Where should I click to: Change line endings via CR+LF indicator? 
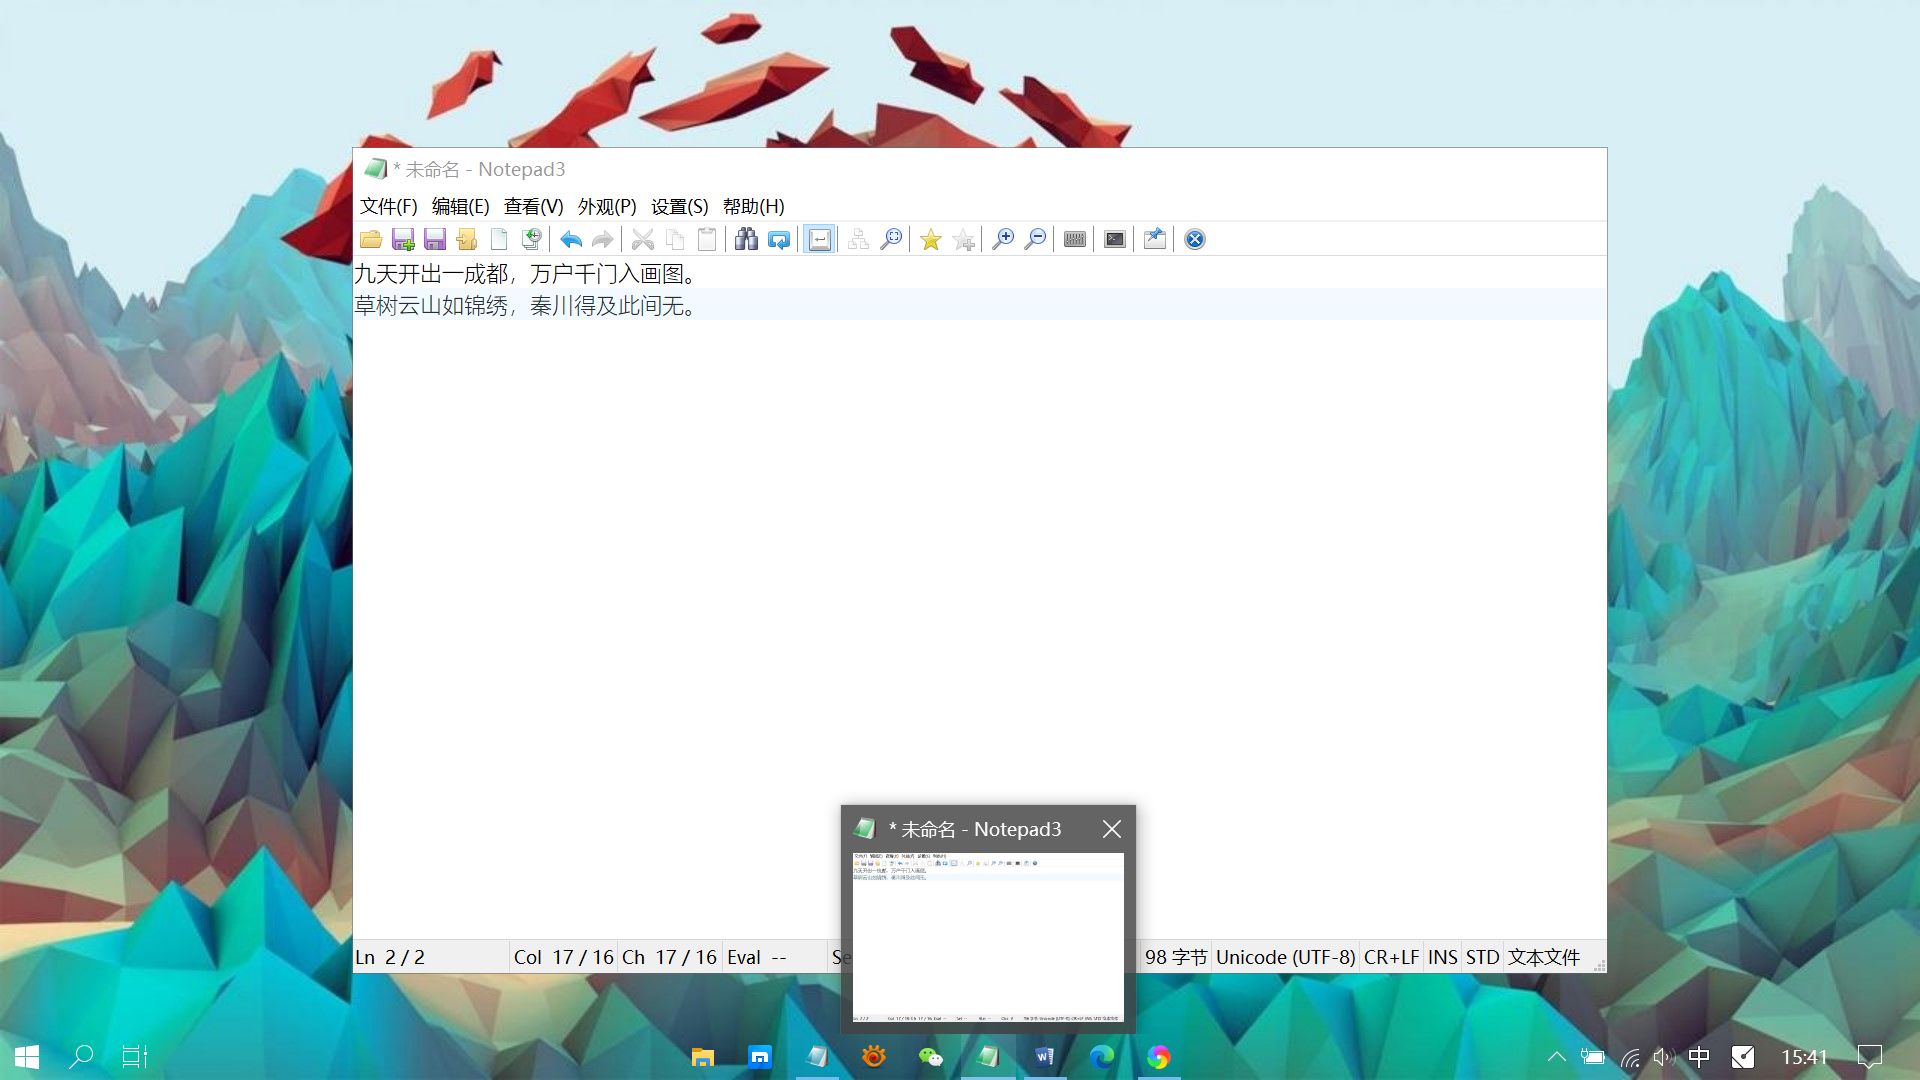click(1391, 957)
